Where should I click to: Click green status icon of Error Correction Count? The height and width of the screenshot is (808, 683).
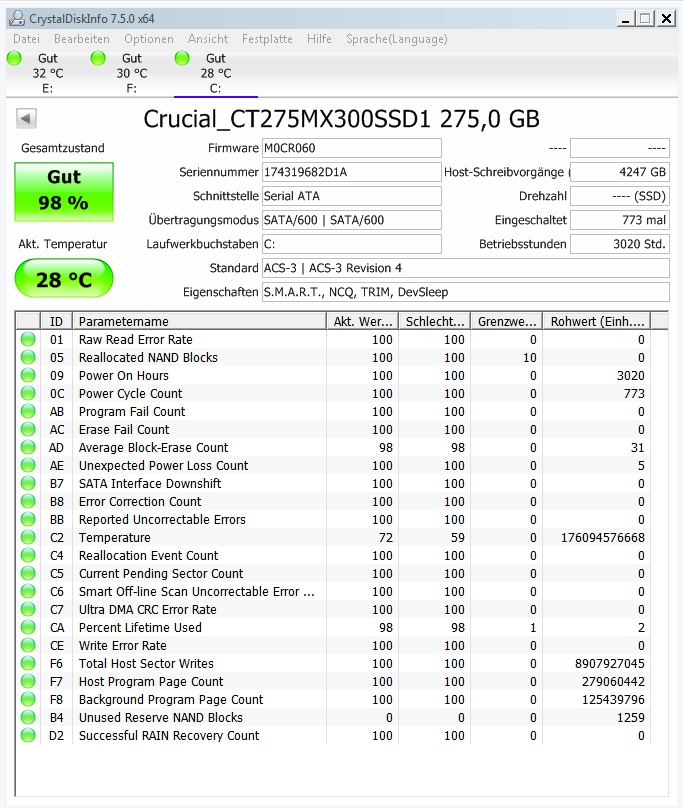coord(28,501)
